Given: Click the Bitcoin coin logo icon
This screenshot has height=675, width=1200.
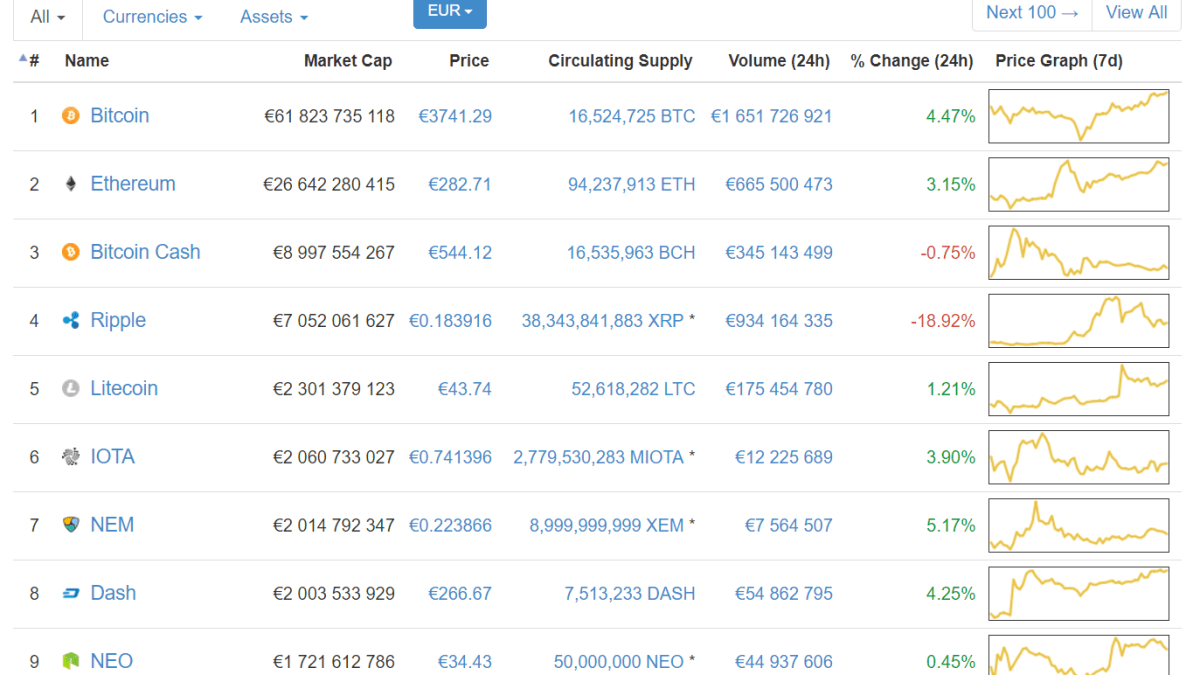Looking at the screenshot, I should (x=70, y=116).
